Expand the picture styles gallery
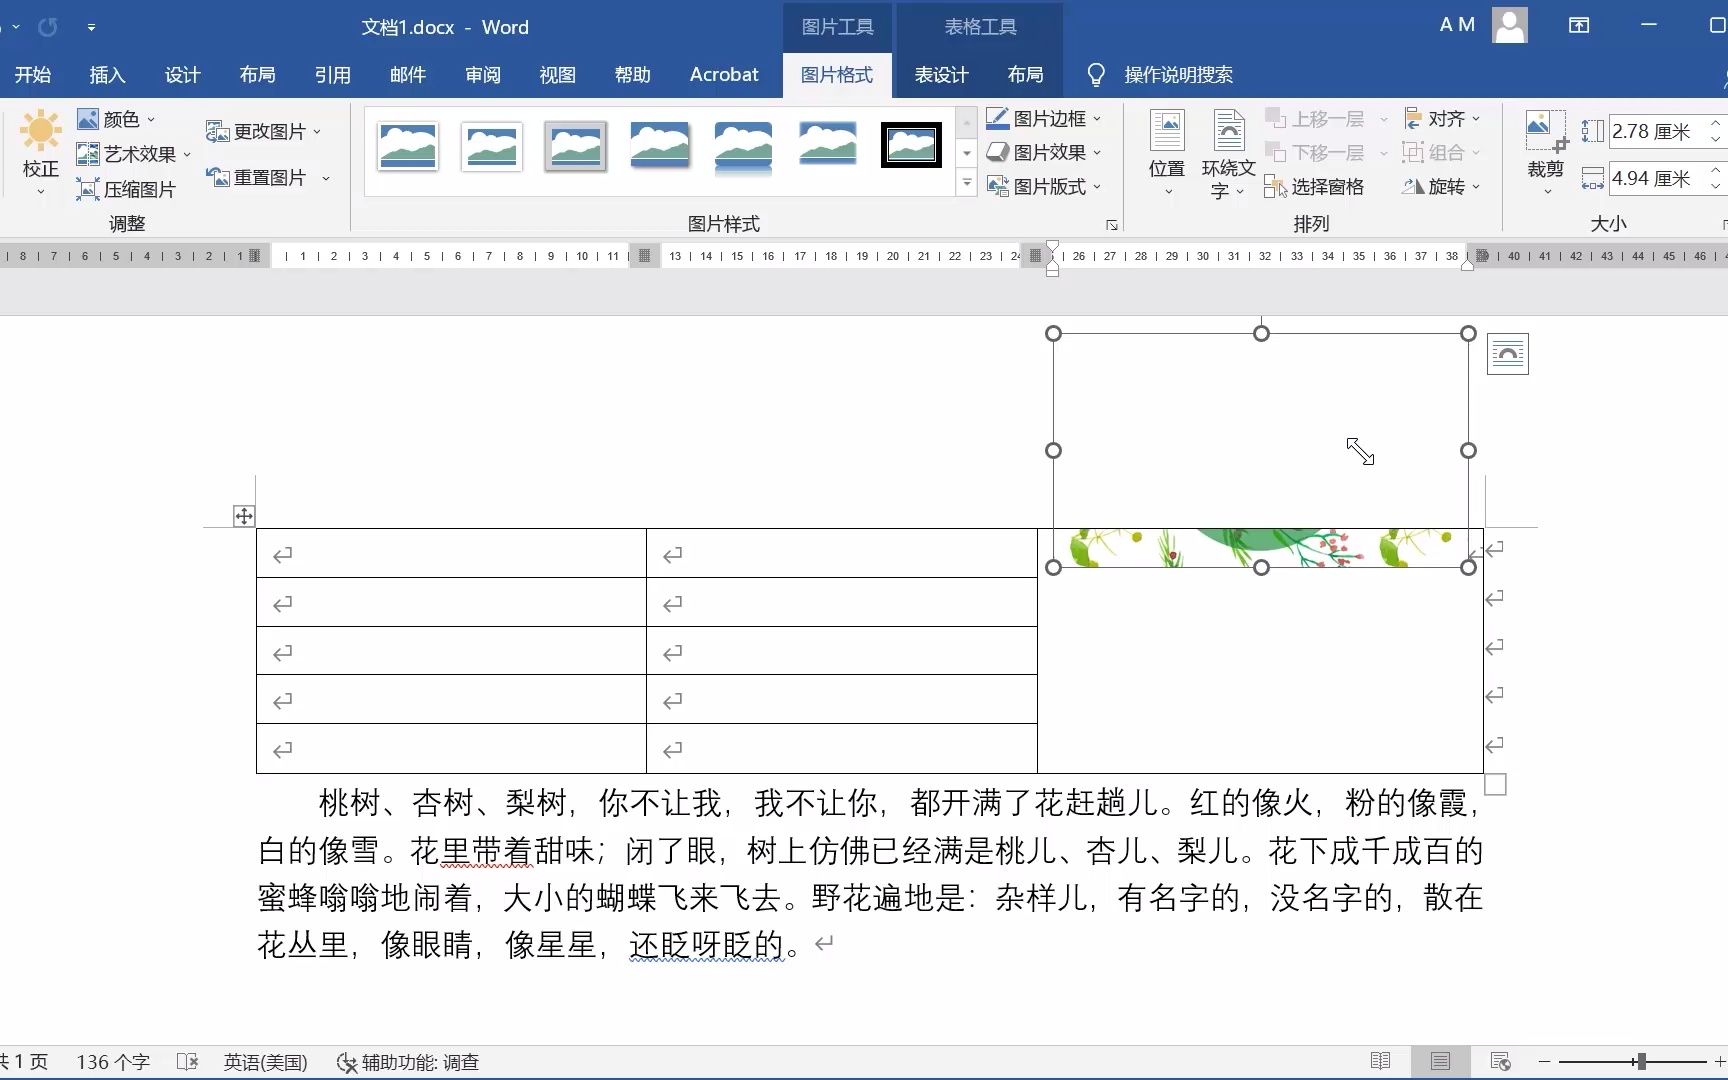The width and height of the screenshot is (1728, 1080). click(965, 183)
